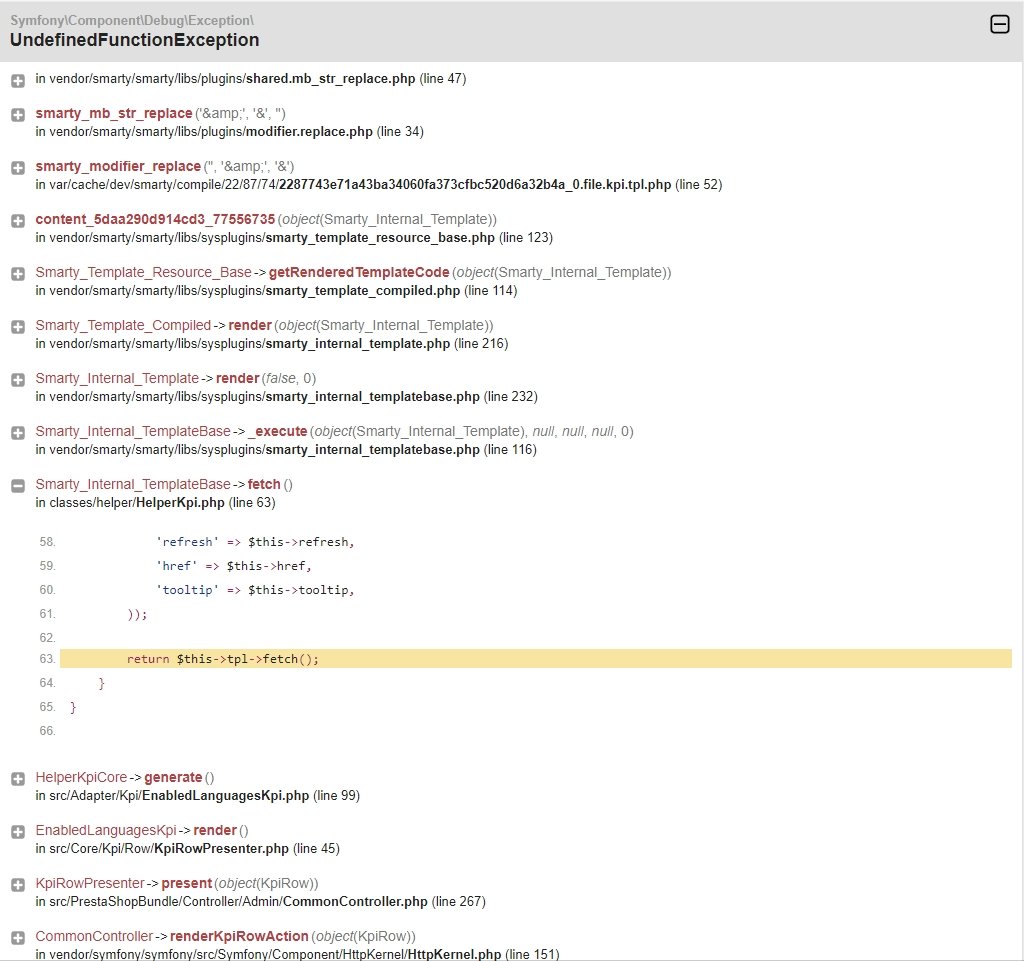Click the Smarty_Template_Resource_Base class name
The width and height of the screenshot is (1024, 961).
143,272
